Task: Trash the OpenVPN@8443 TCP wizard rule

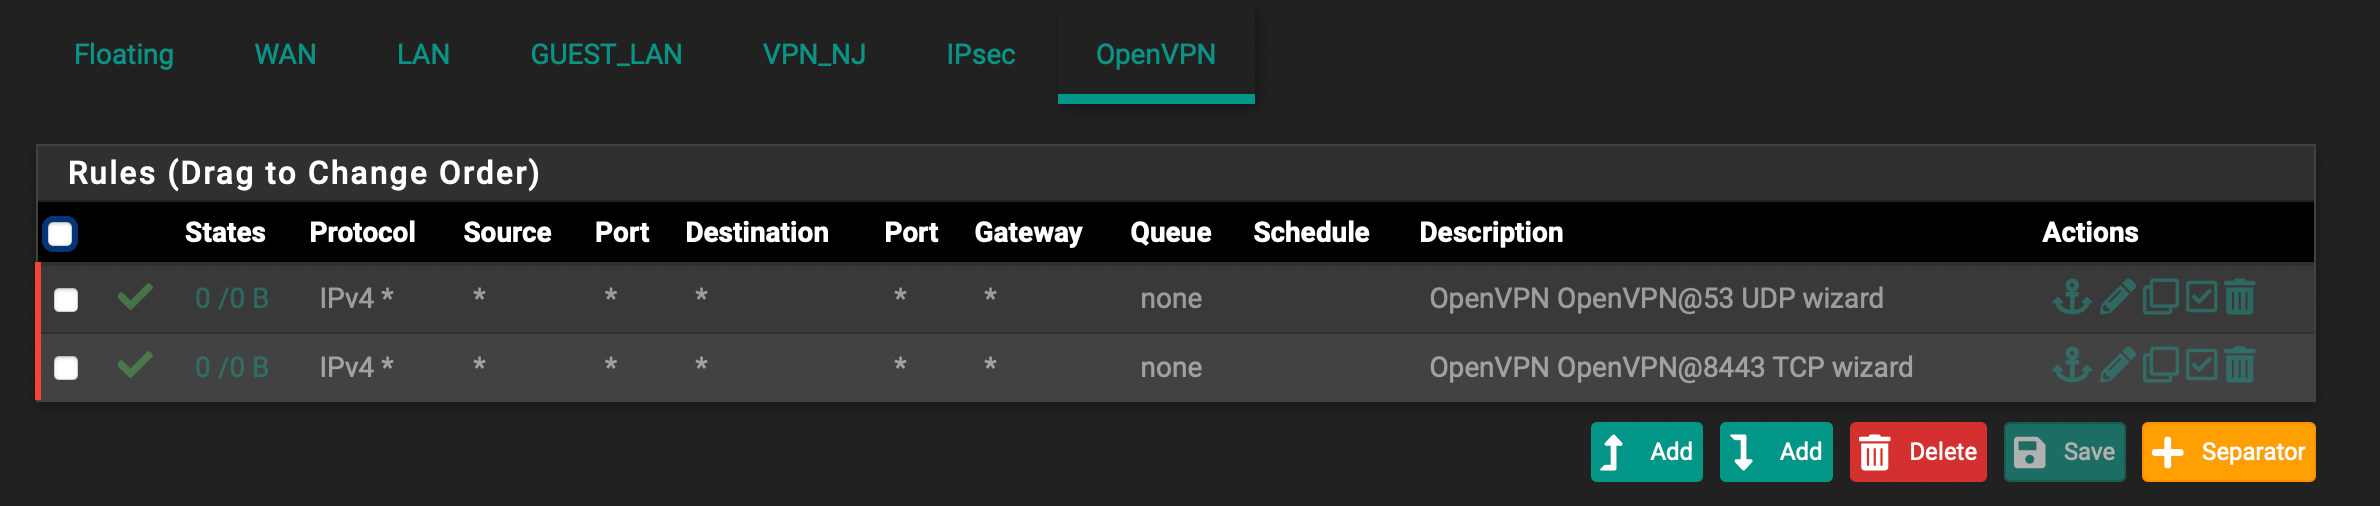Action: click(2240, 365)
